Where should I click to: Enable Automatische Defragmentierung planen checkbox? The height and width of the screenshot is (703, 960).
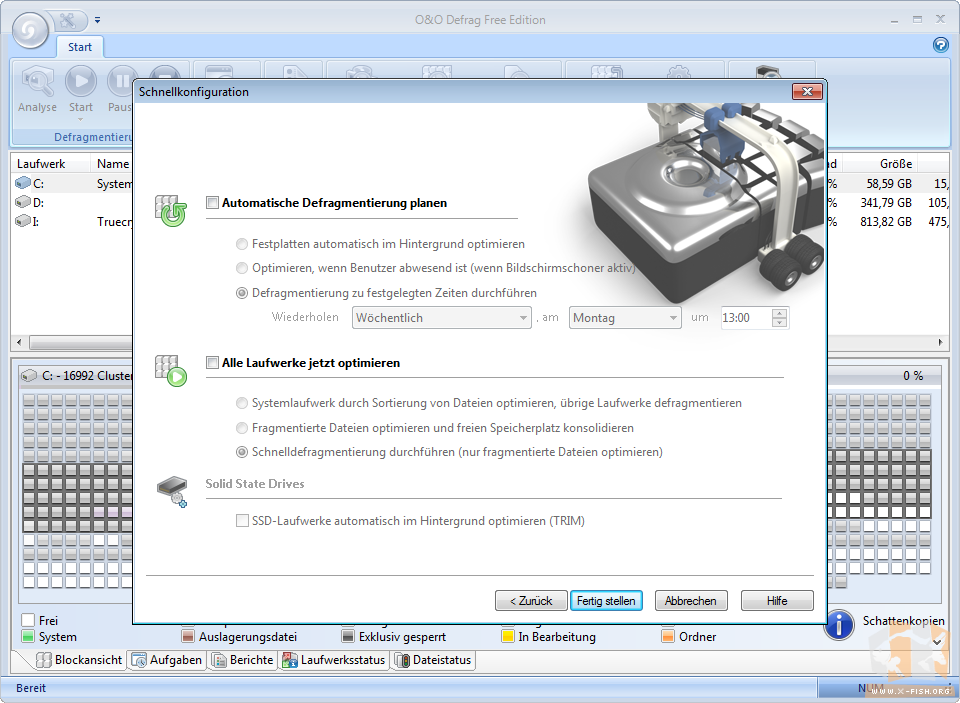click(x=212, y=203)
